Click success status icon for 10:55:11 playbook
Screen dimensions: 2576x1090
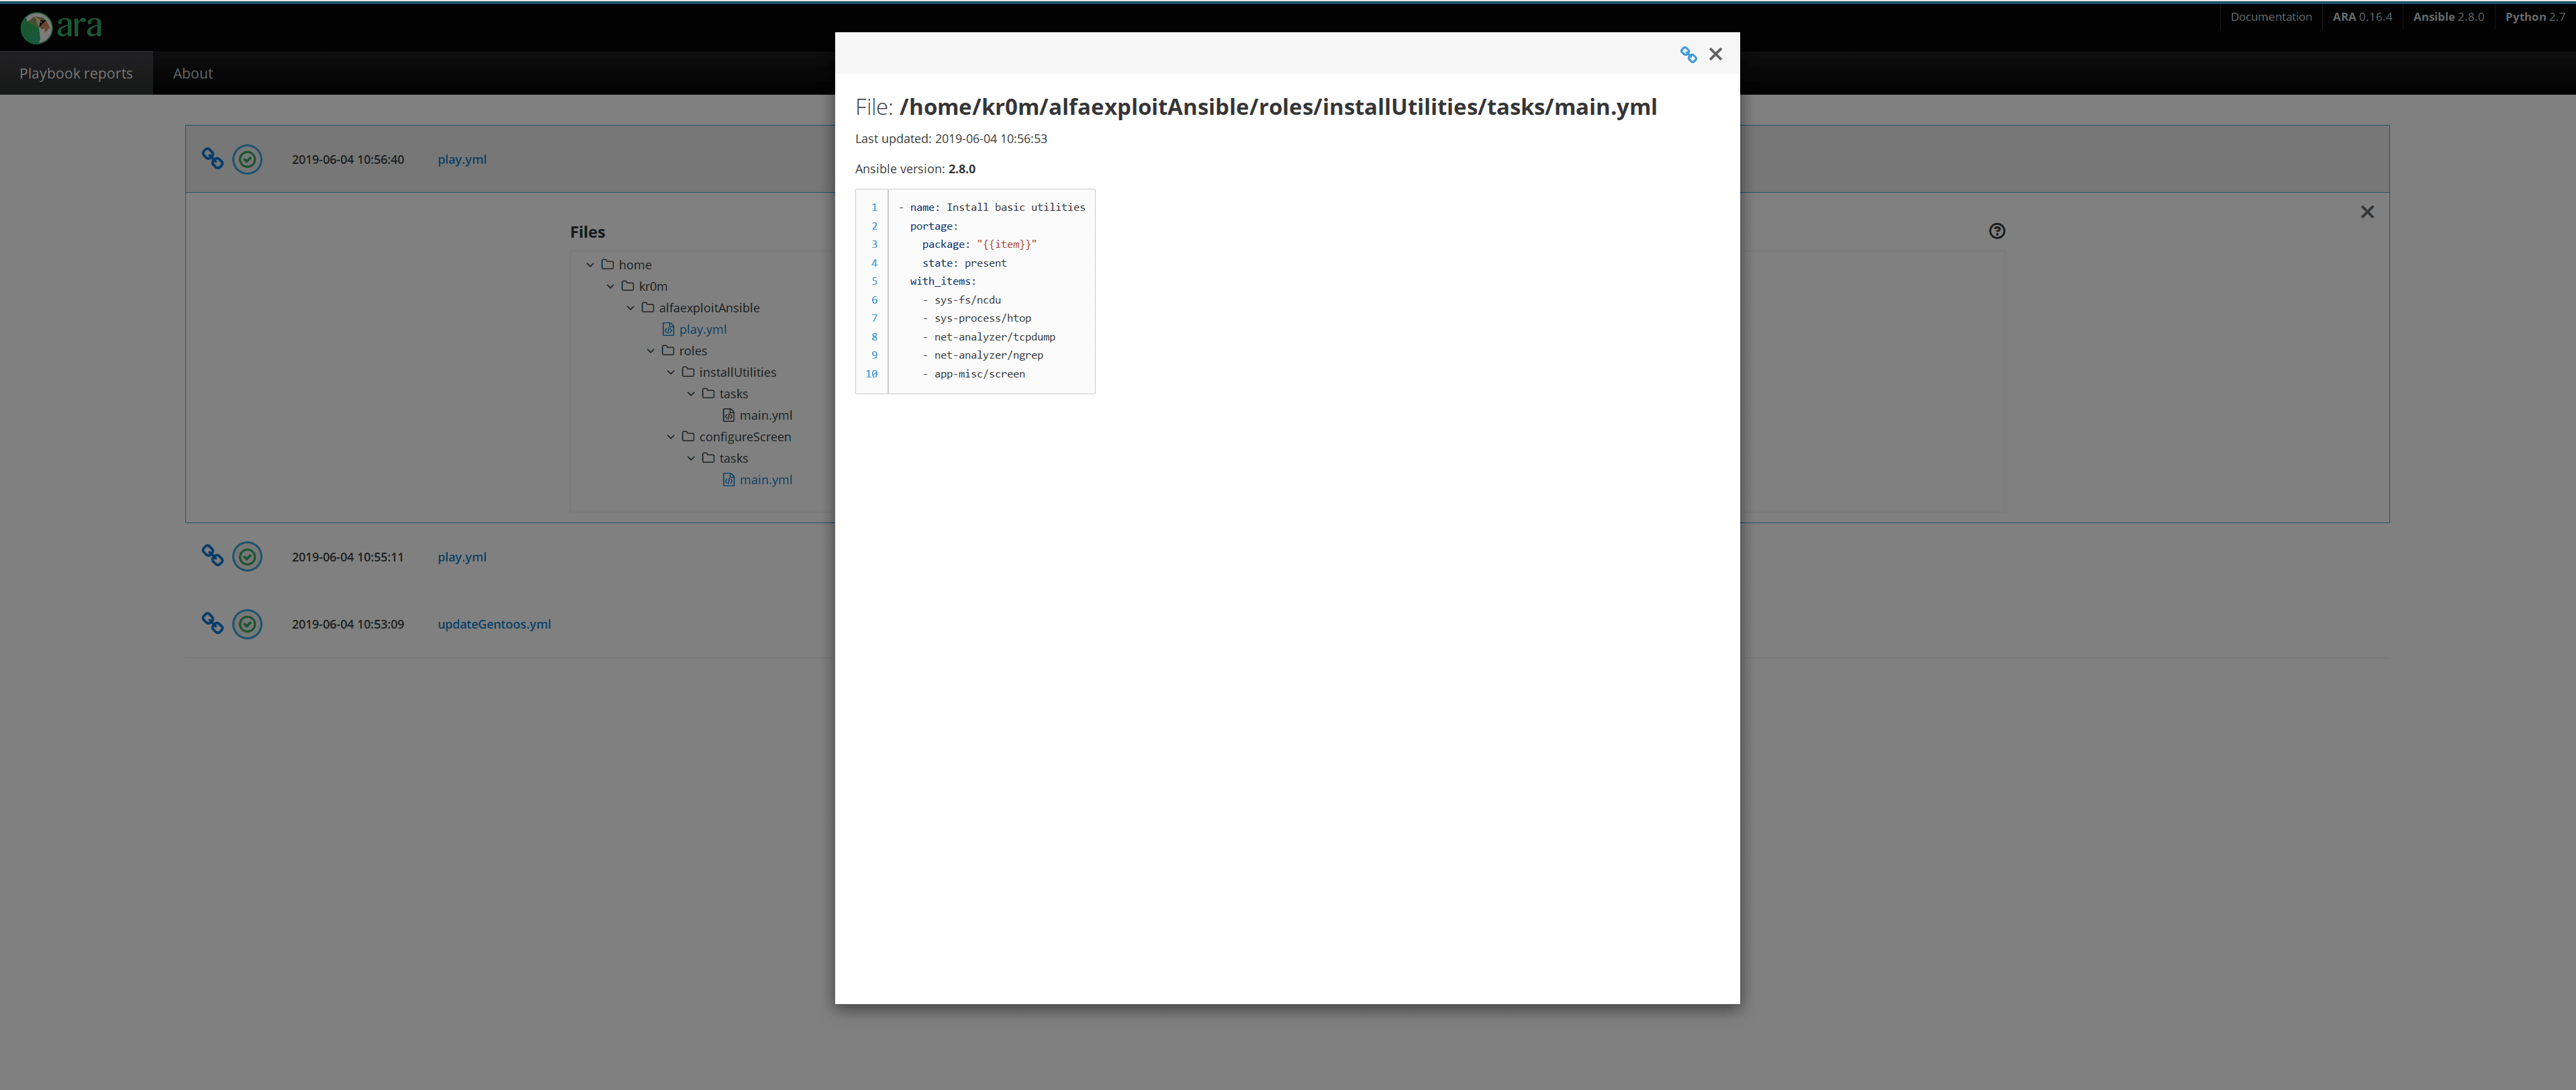pos(247,556)
